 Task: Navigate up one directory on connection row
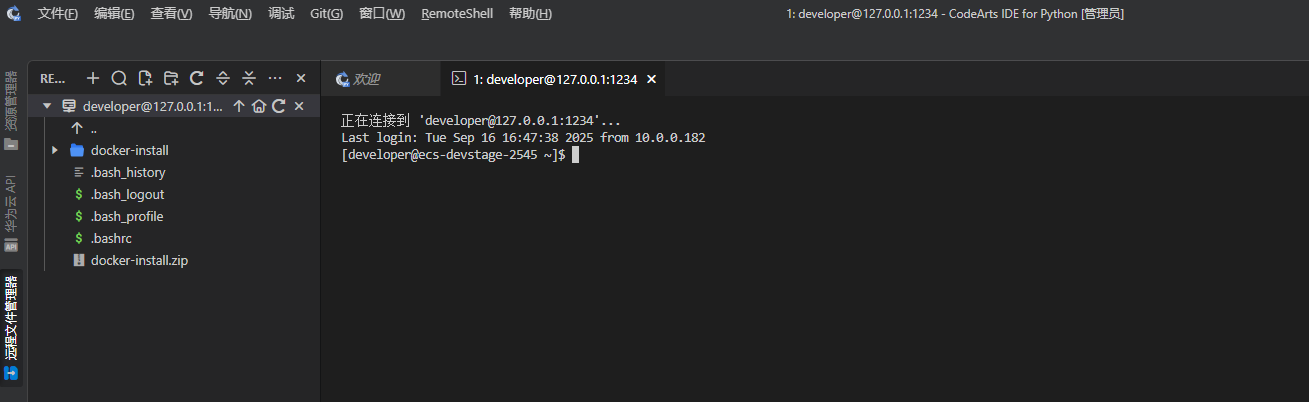coord(239,106)
